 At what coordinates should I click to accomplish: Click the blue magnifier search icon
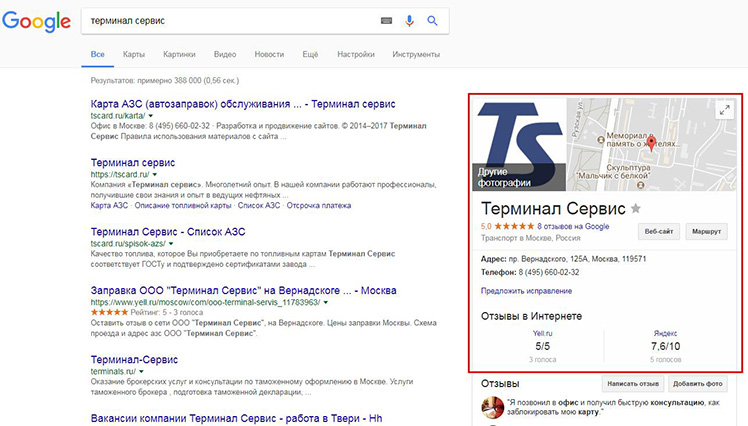(432, 20)
